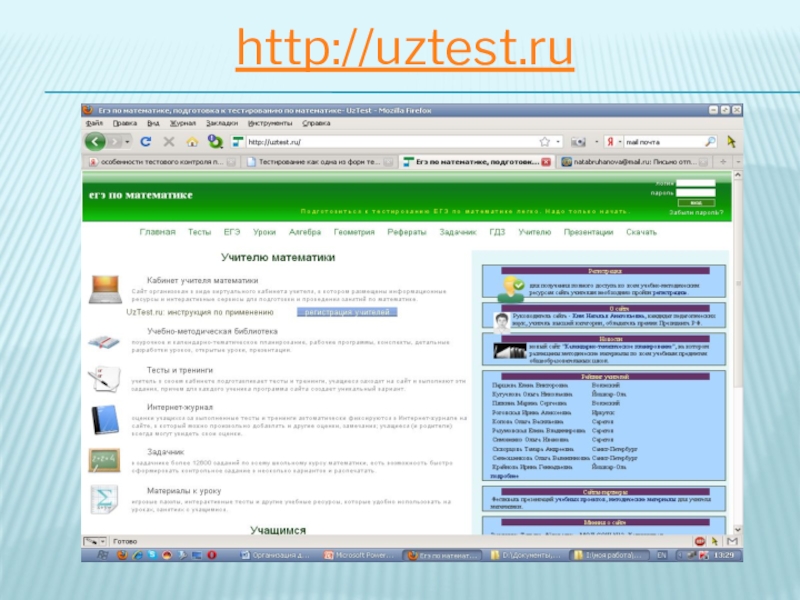Click the checklist icon beside Тесты и тренинги

[105, 379]
